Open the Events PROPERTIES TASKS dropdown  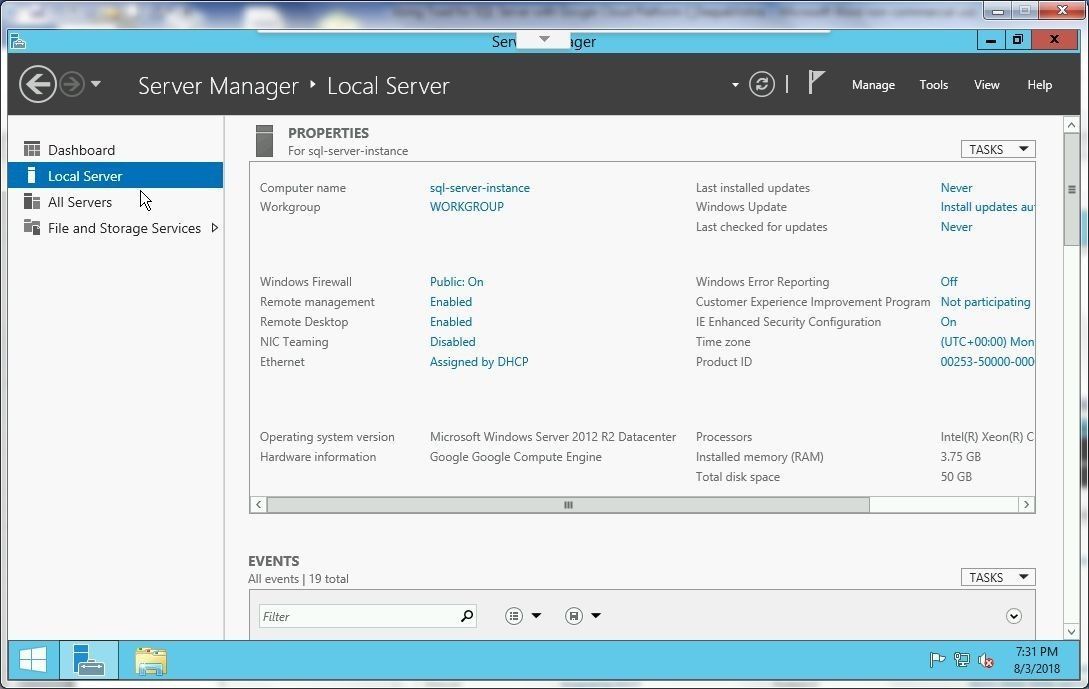click(x=997, y=149)
